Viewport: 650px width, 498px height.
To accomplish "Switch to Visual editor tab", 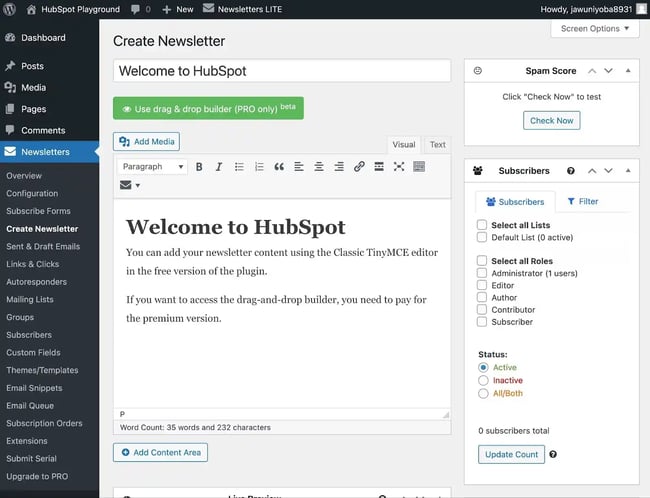I will pos(404,145).
